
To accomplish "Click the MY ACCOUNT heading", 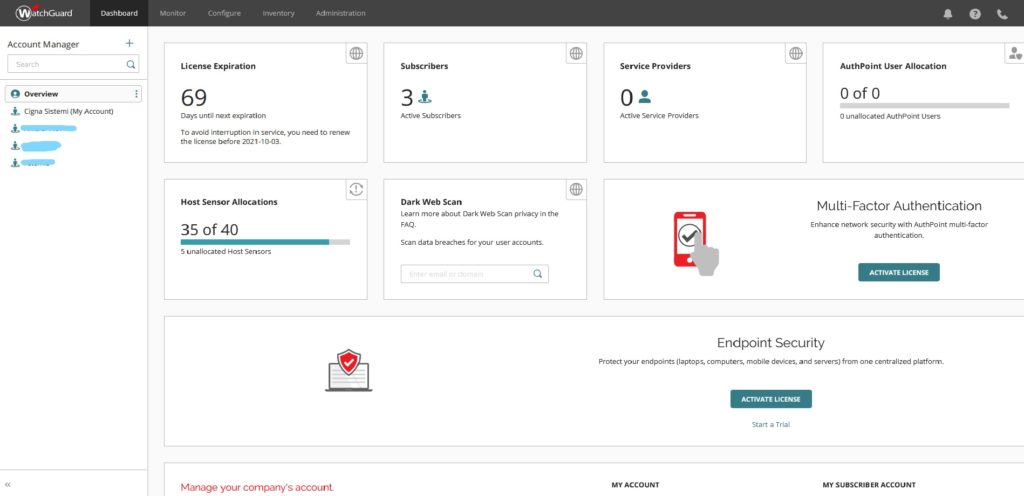I will pos(635,485).
